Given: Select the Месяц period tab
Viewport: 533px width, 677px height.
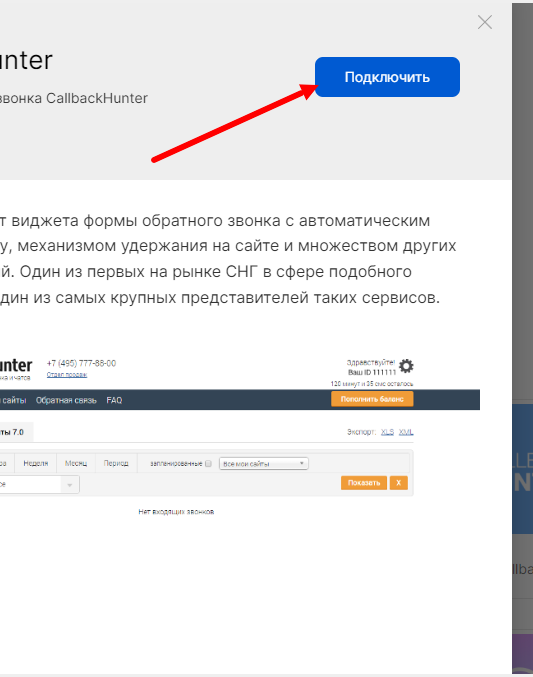Looking at the screenshot, I should coord(76,463).
